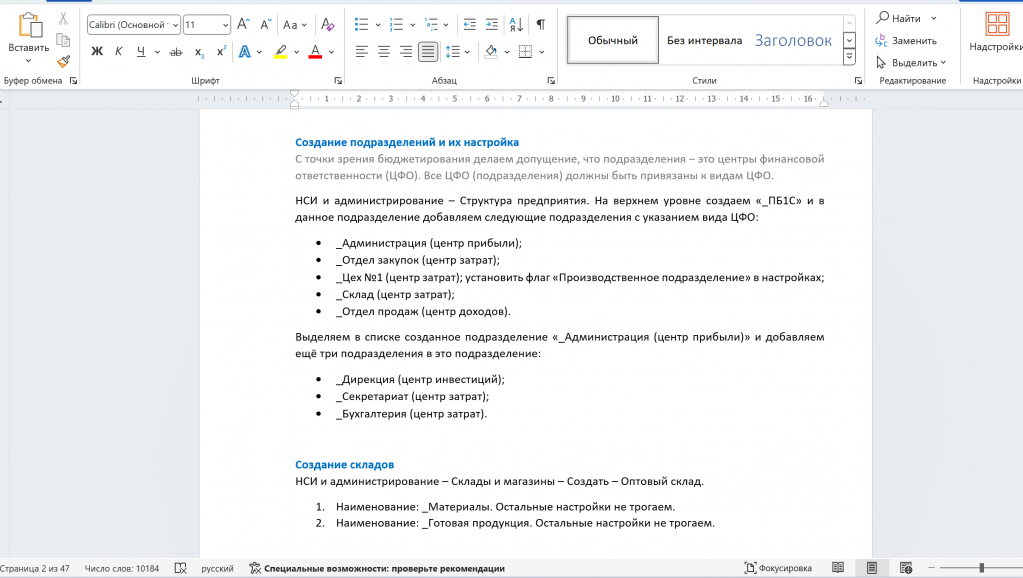Switch to Read Mode view
1023x578 pixels.
point(838,568)
